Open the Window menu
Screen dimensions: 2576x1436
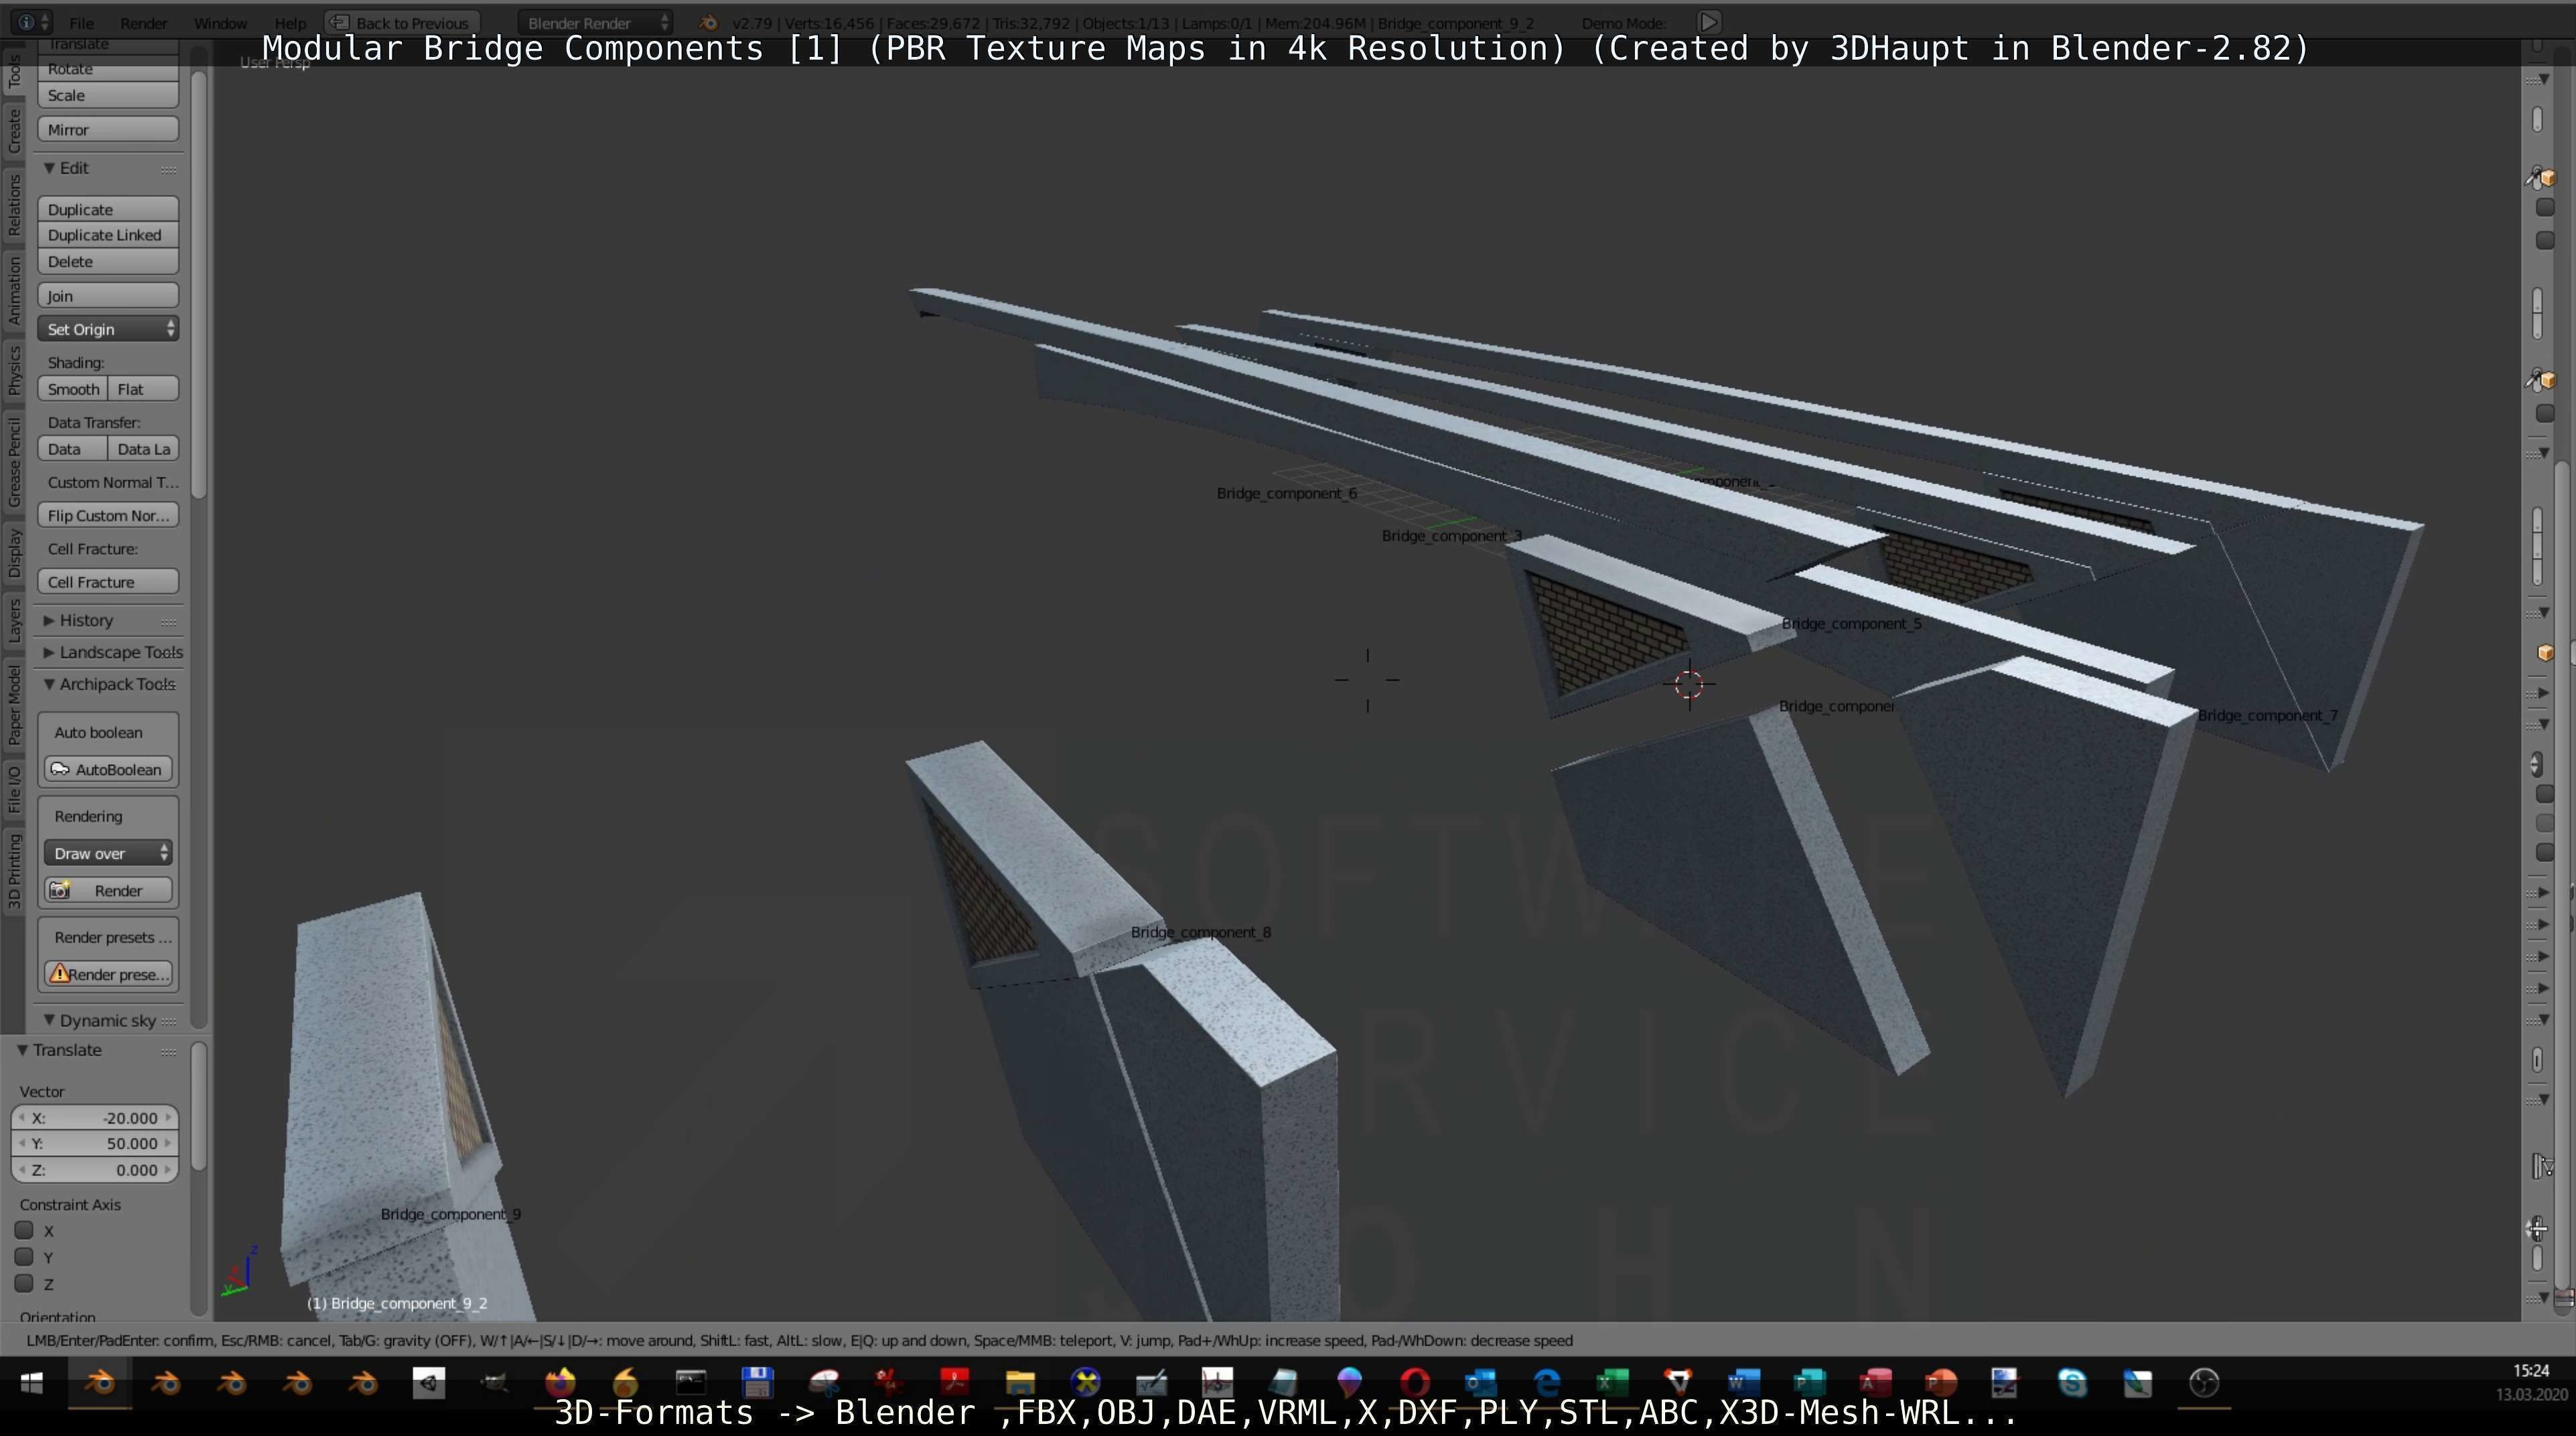(x=220, y=22)
